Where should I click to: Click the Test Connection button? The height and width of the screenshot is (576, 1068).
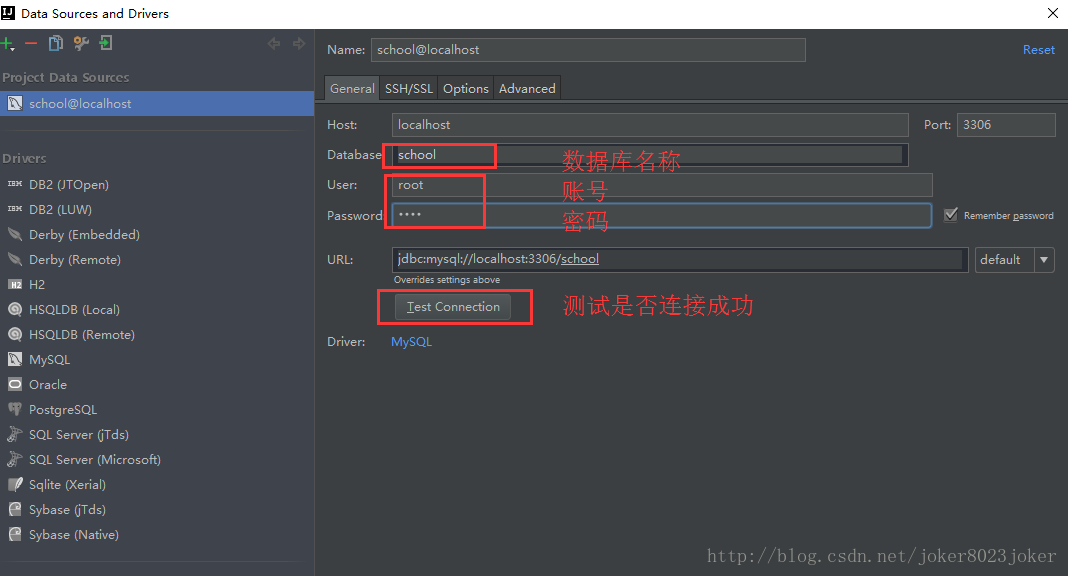click(x=453, y=307)
